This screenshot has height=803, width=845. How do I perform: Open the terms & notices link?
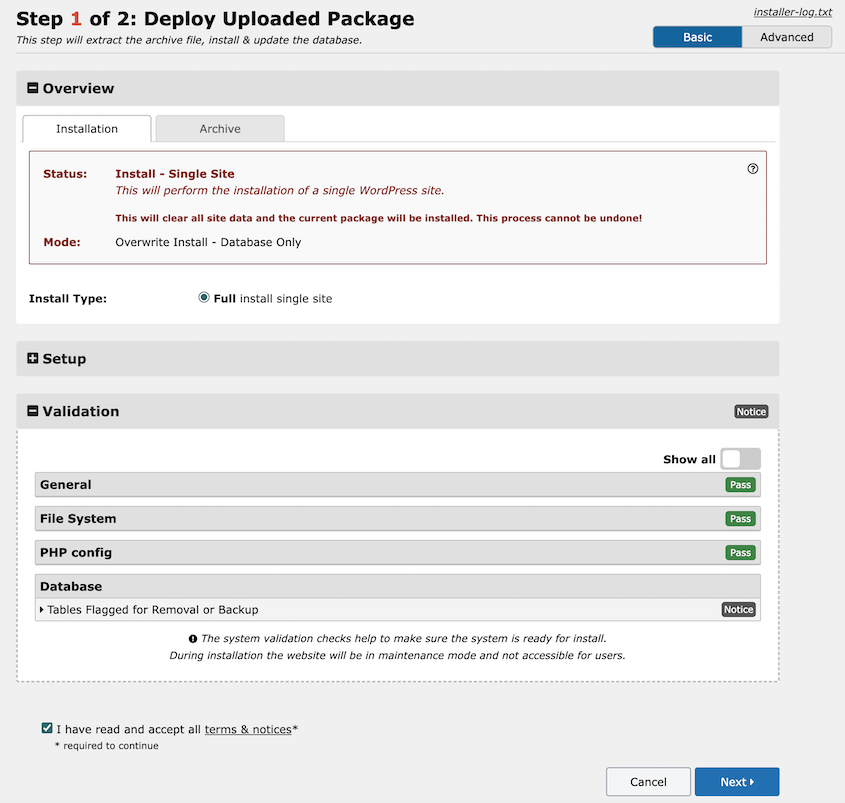pos(248,729)
